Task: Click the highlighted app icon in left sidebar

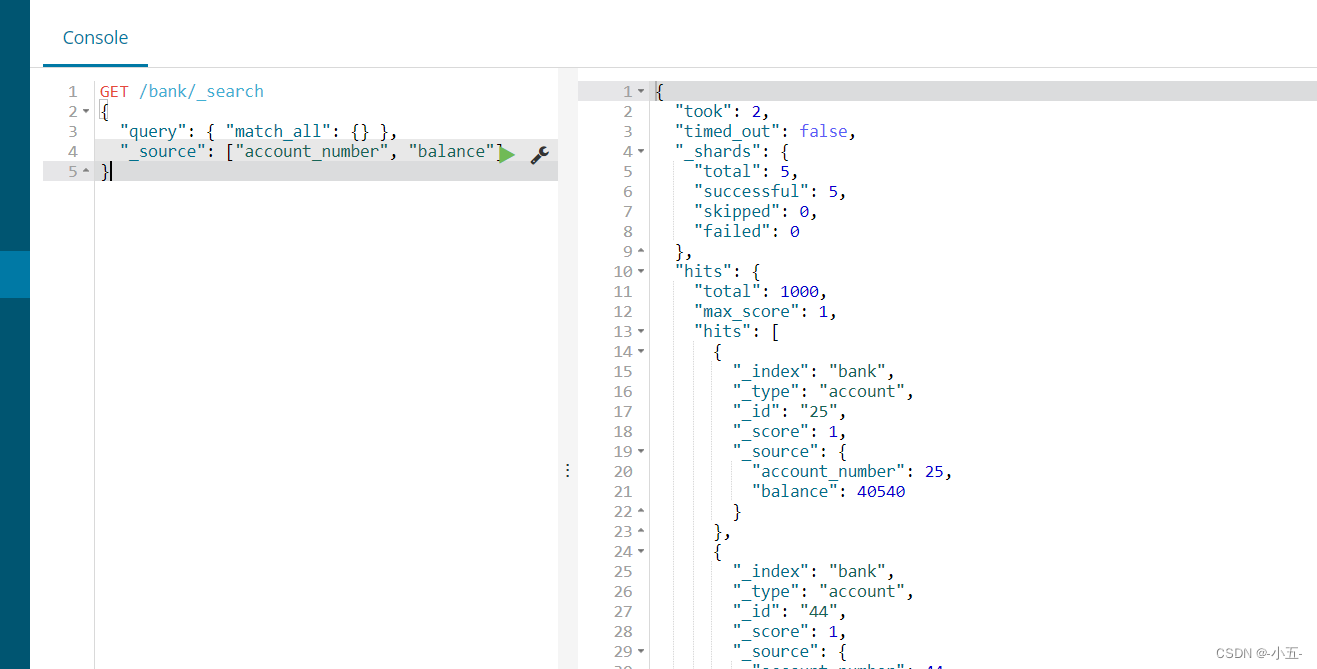Action: coord(14,274)
